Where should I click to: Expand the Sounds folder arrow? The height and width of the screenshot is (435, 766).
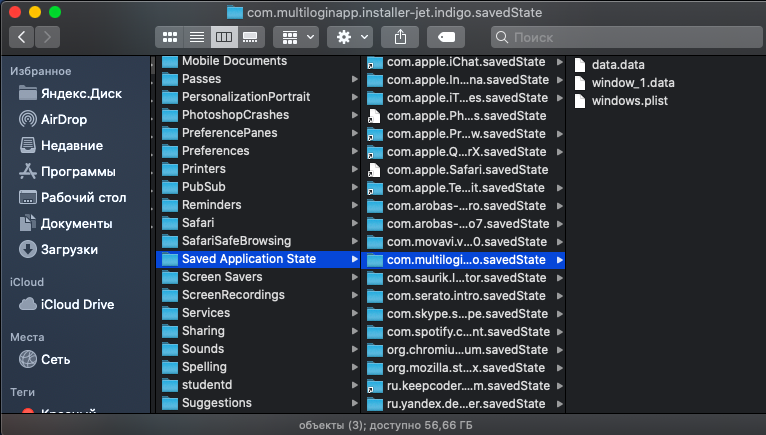click(x=355, y=349)
